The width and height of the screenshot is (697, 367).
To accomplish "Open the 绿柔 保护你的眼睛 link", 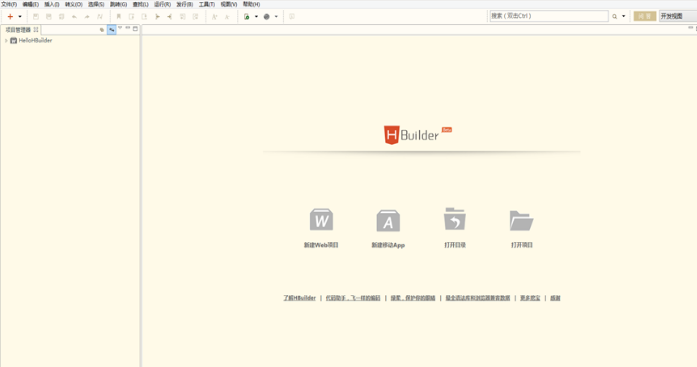I will 413,298.
